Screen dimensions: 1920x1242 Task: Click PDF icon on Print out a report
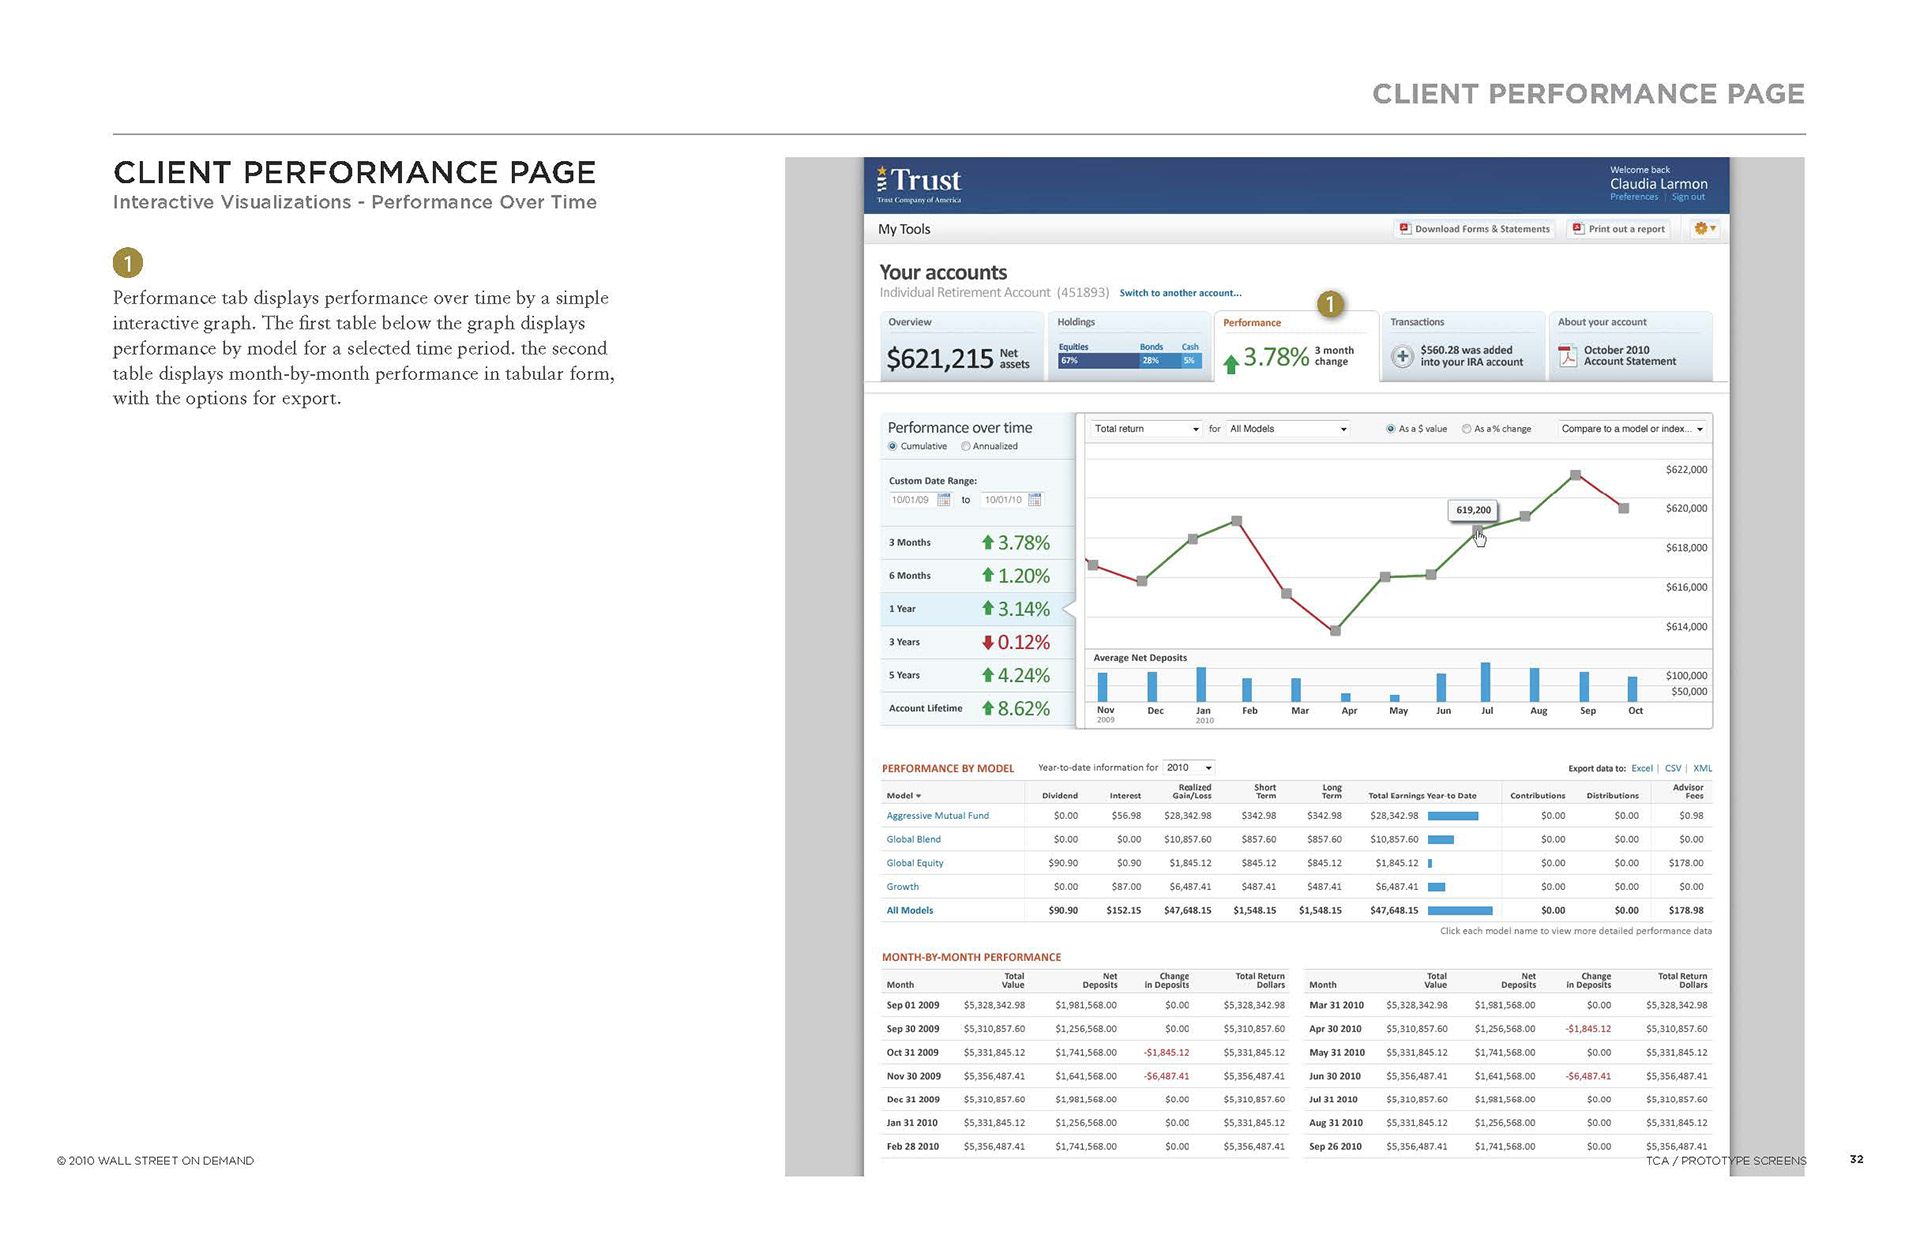tap(1578, 229)
